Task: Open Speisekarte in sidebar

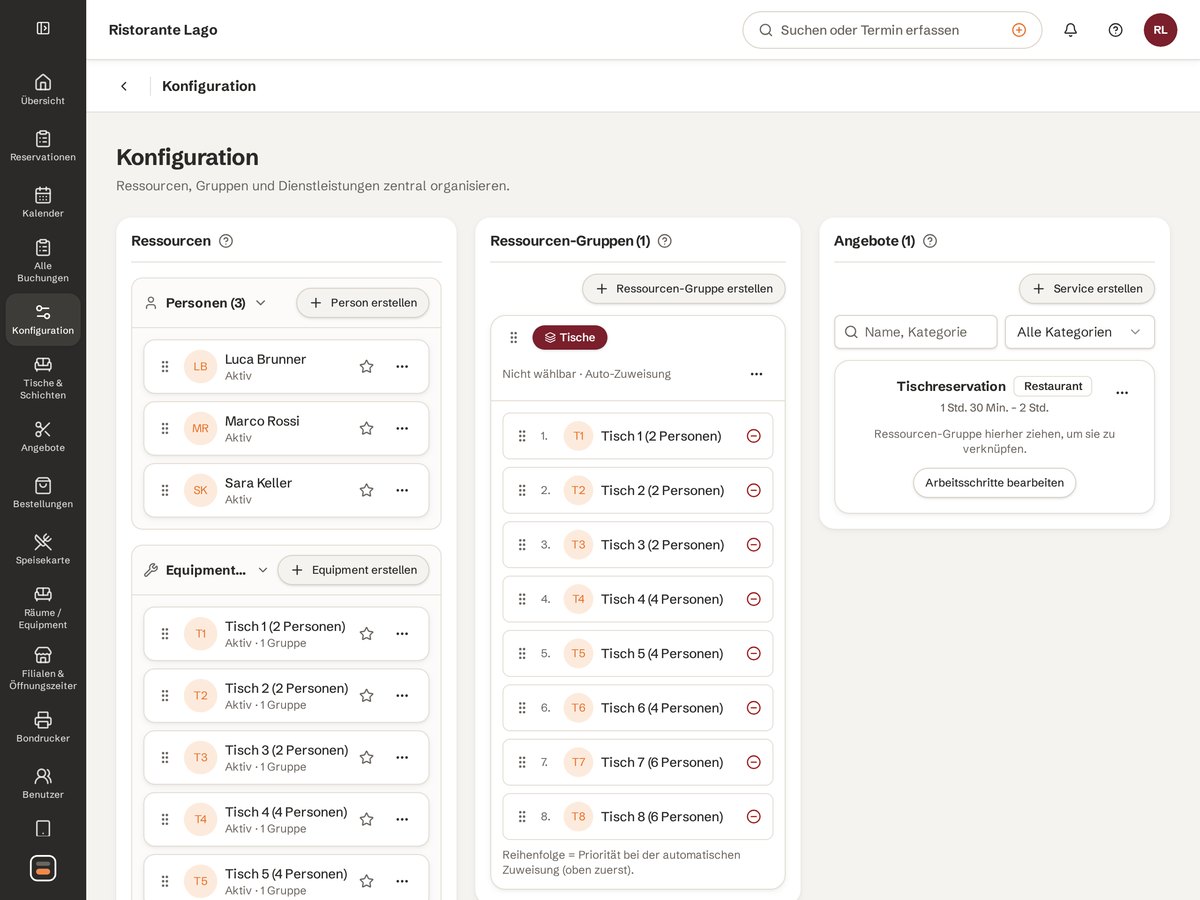Action: [x=43, y=548]
